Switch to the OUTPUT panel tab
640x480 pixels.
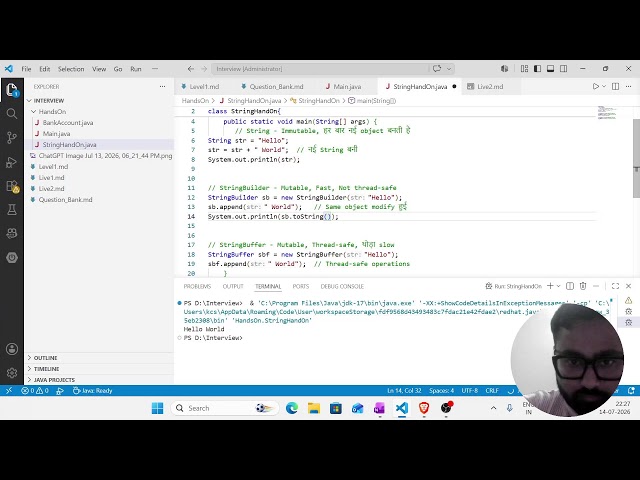(x=233, y=287)
